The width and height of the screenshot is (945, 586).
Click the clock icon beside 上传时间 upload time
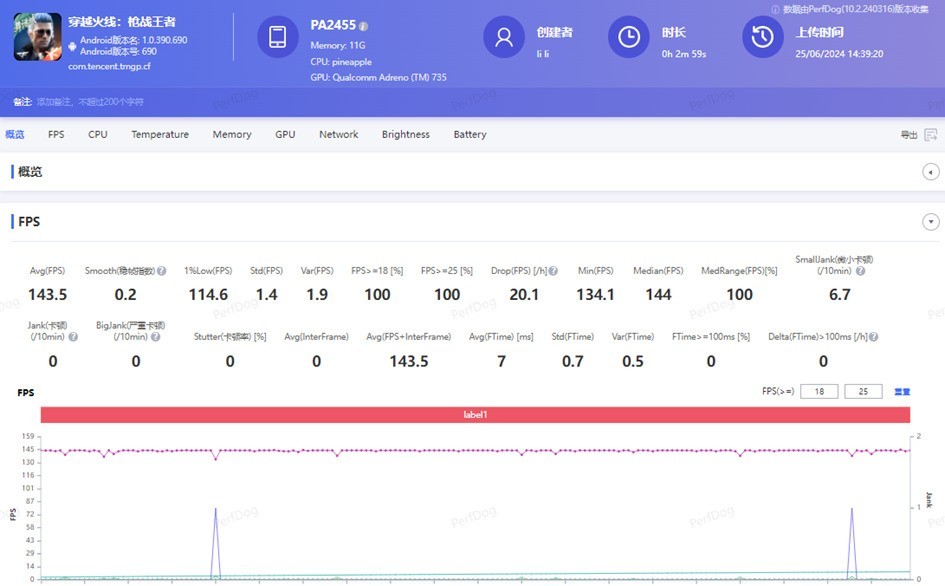coord(762,38)
